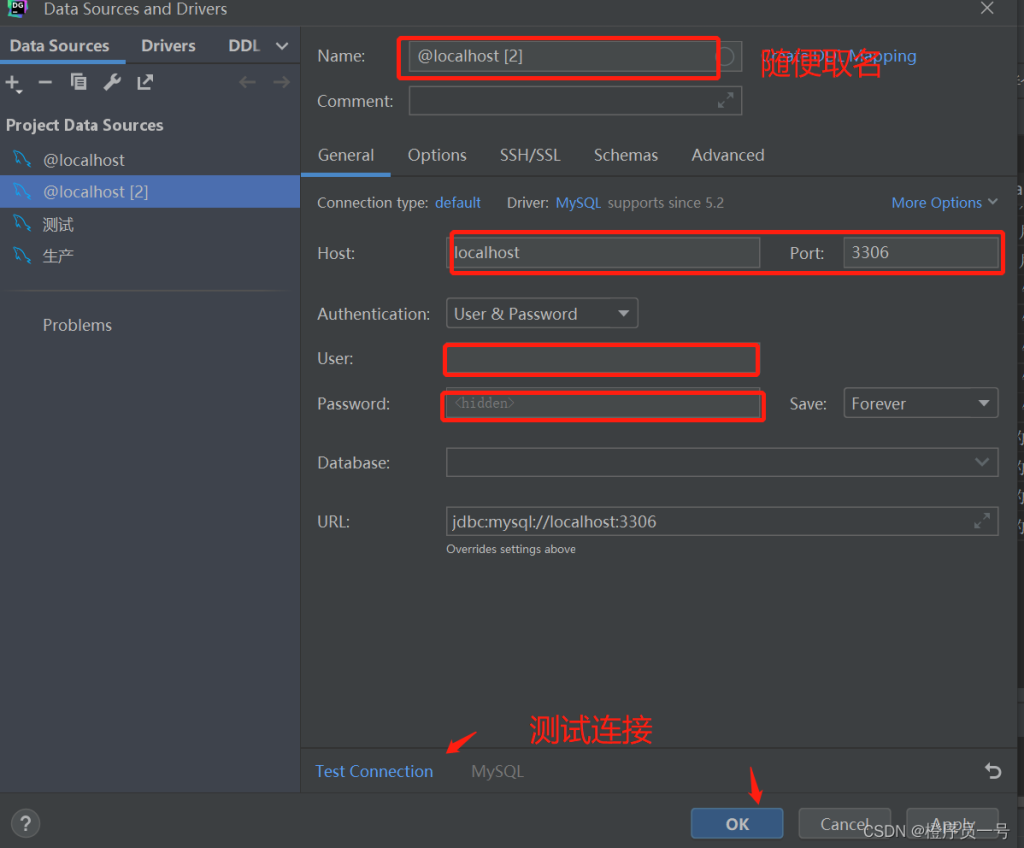Image resolution: width=1024 pixels, height=848 pixels.
Task: Click the duplicate data source icon
Action: (x=78, y=82)
